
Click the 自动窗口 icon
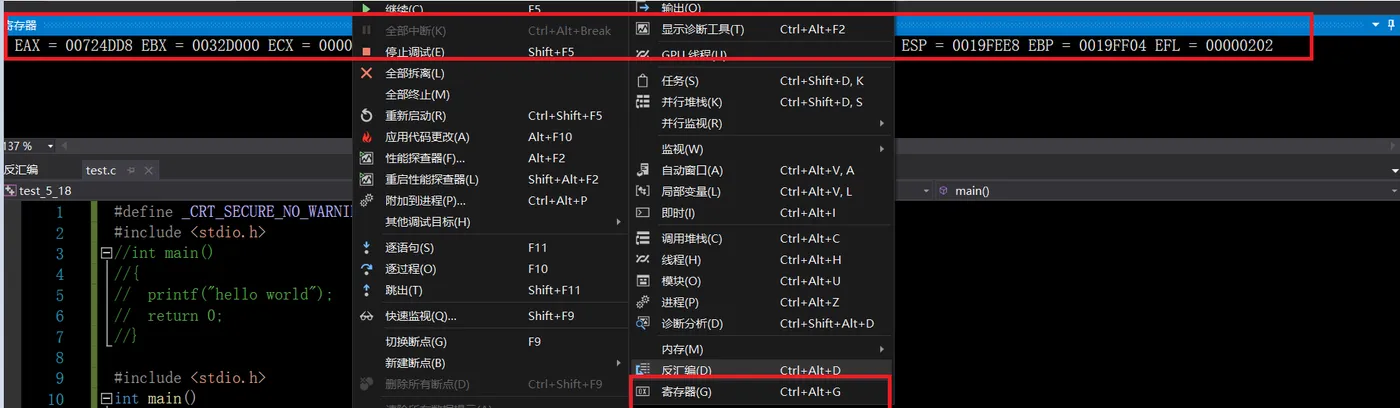click(643, 170)
